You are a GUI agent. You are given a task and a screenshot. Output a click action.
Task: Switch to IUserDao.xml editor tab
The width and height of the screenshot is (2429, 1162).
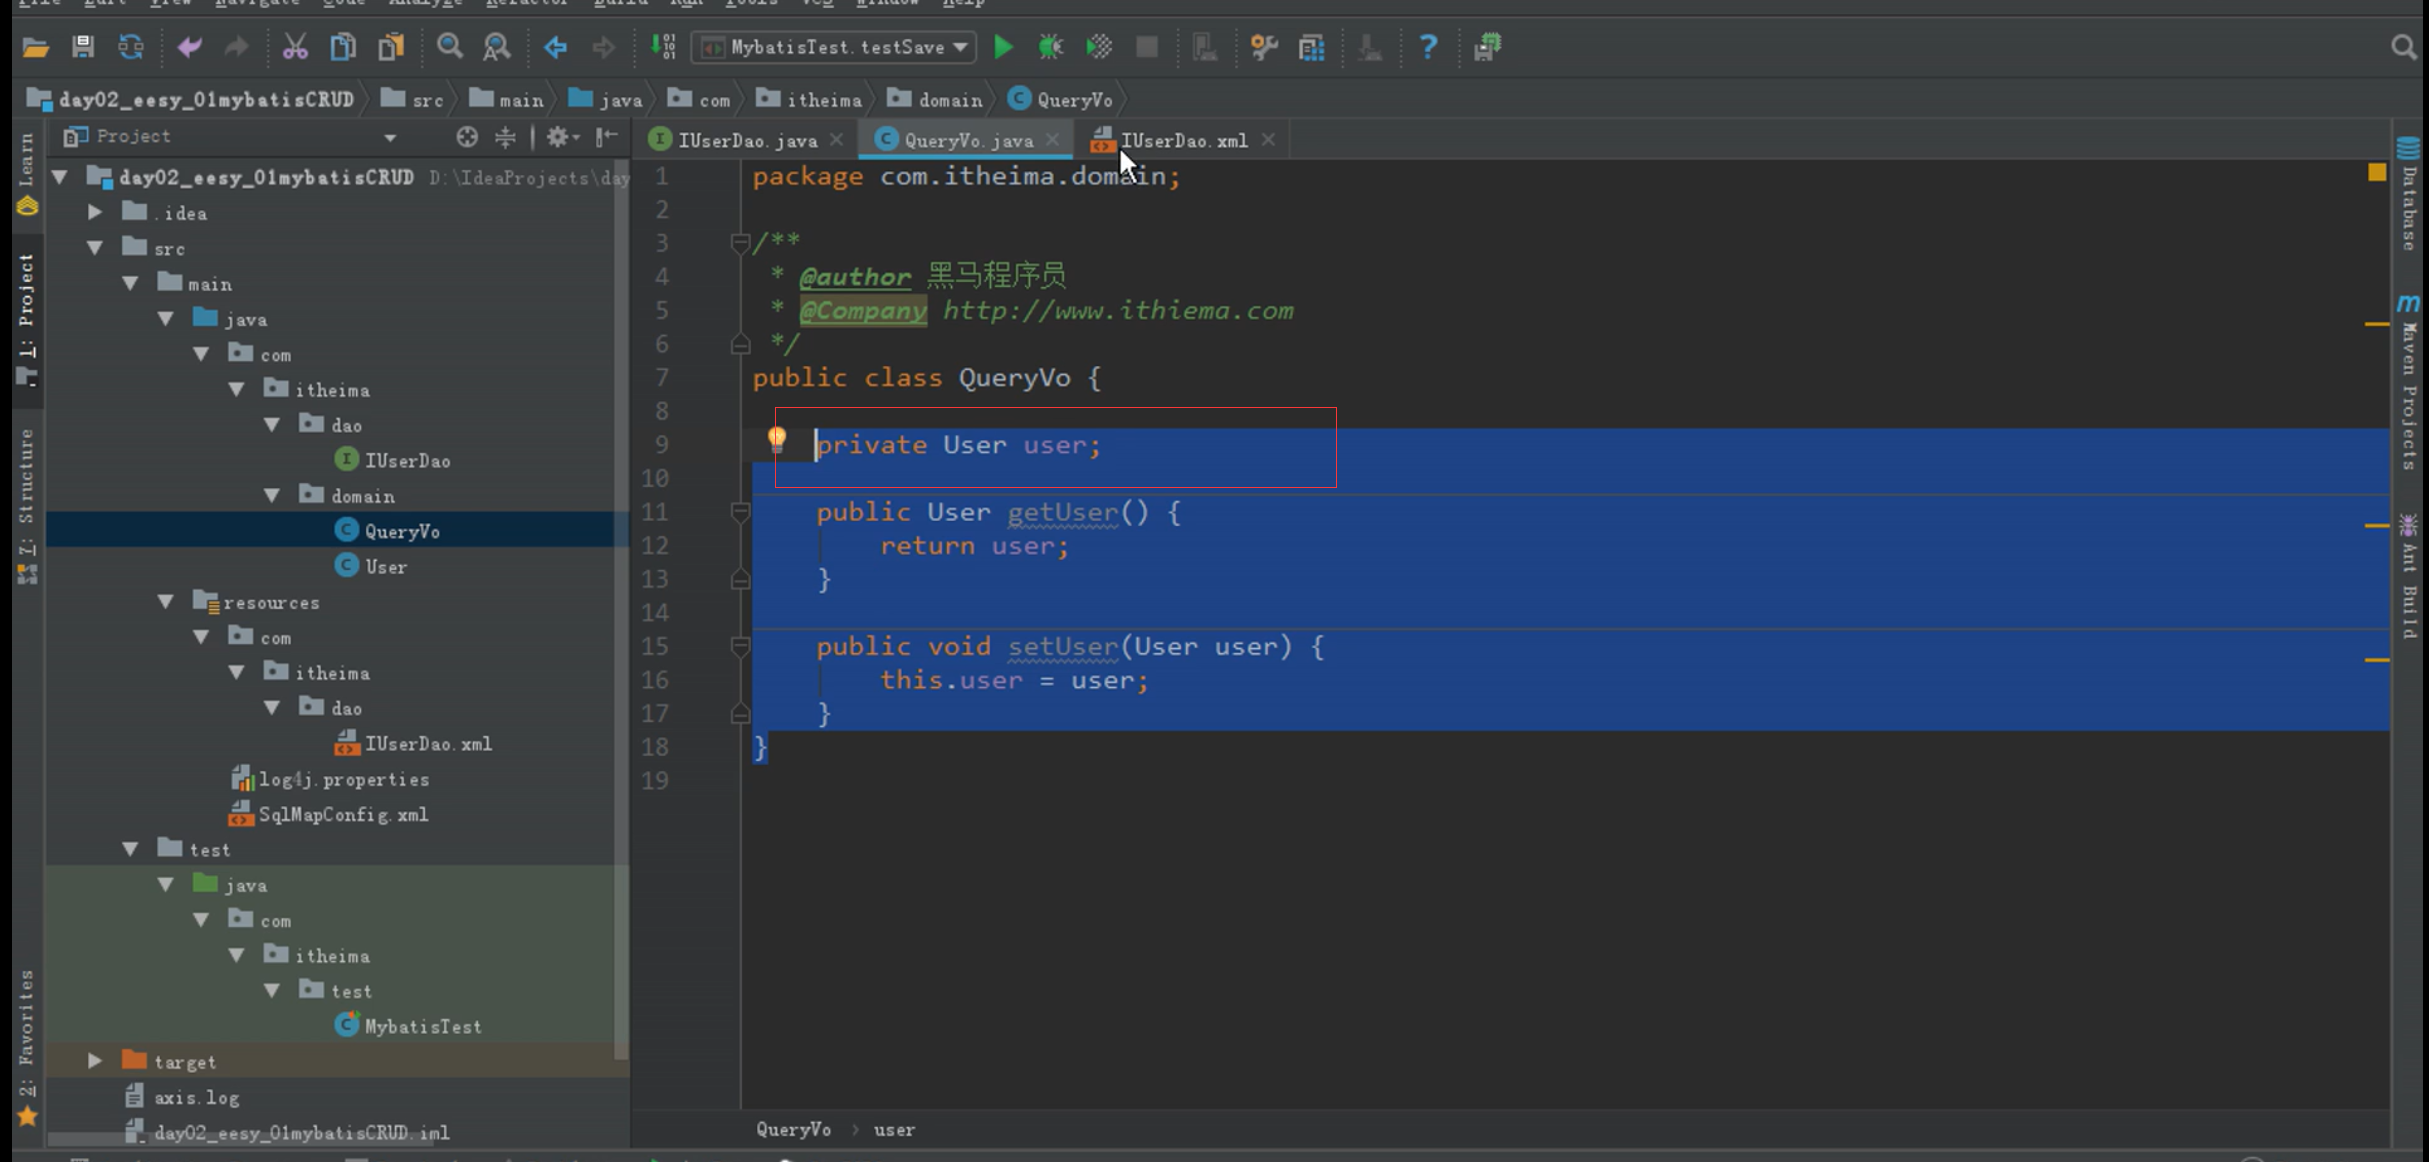pos(1183,141)
